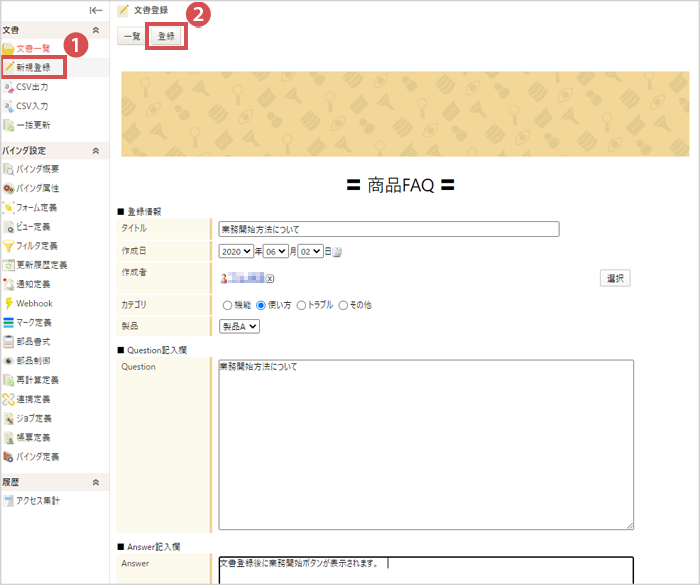Screen dimensions: 700x585
Task: Click inside the Question text area
Action: [426, 445]
